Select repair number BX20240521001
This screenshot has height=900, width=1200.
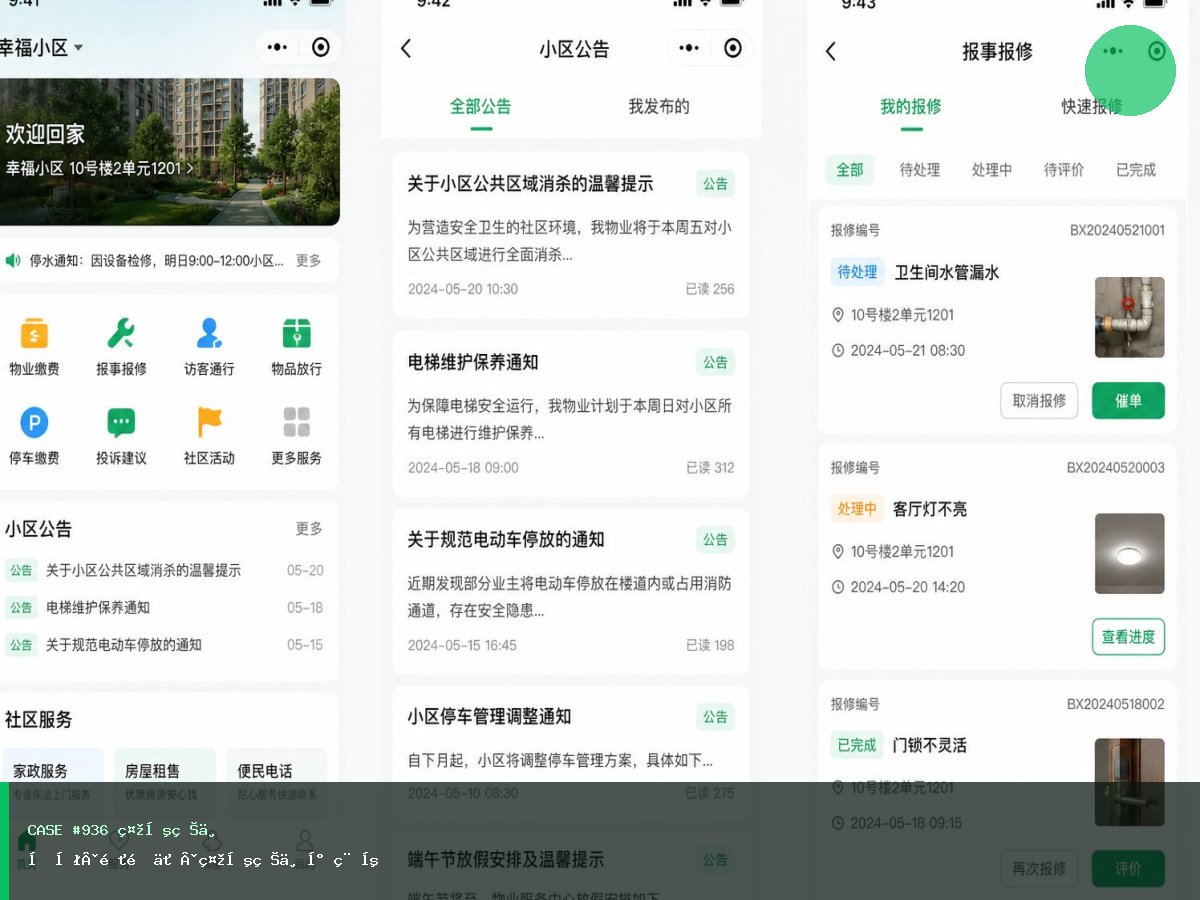tap(1117, 230)
